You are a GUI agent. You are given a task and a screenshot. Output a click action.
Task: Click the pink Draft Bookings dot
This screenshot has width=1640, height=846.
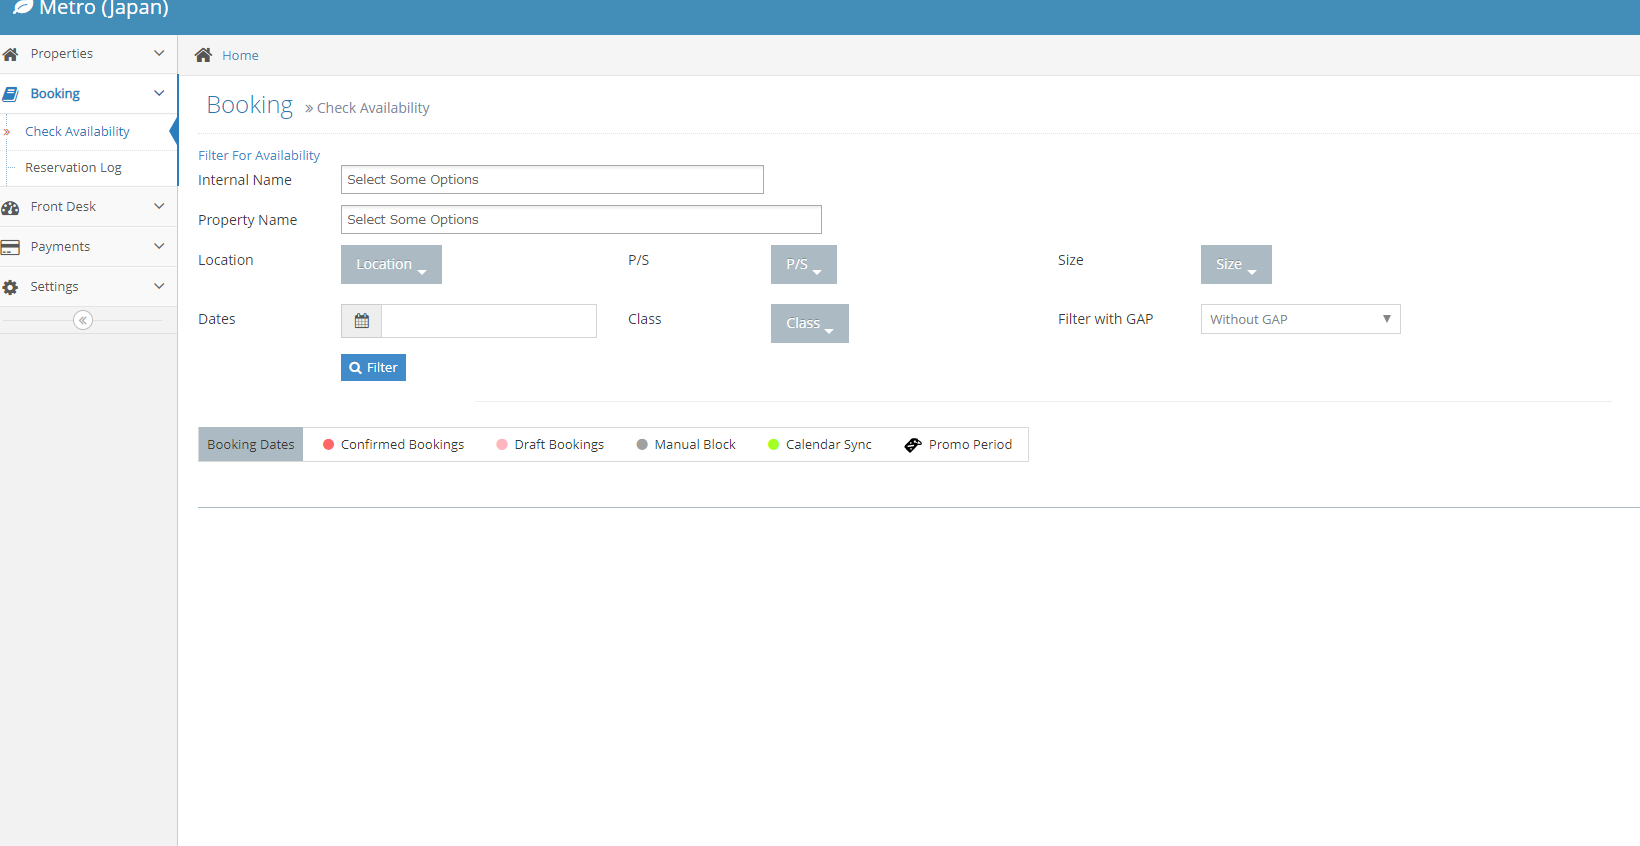[x=502, y=445]
